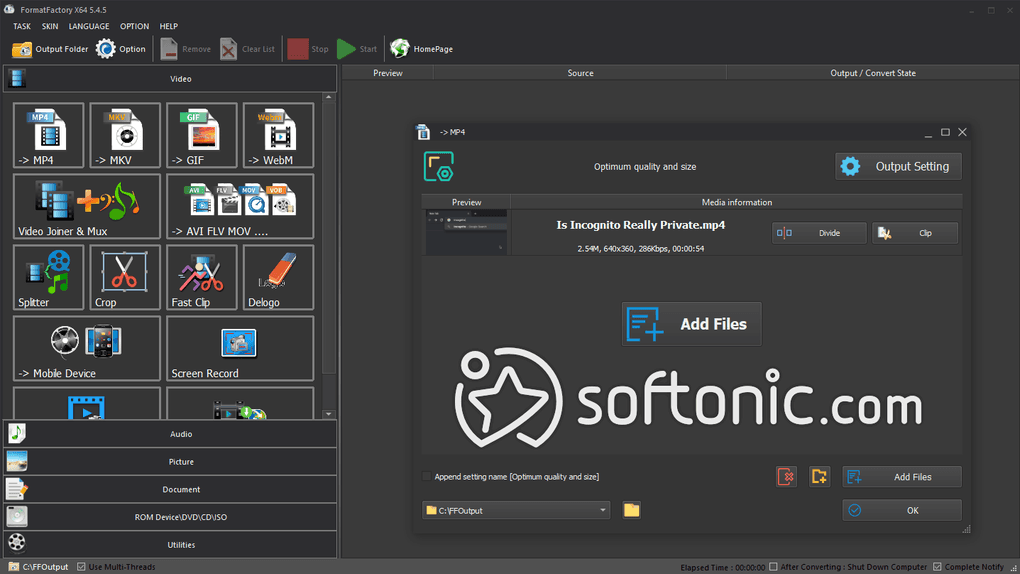
Task: Open the SKIN menu
Action: pyautogui.click(x=50, y=26)
